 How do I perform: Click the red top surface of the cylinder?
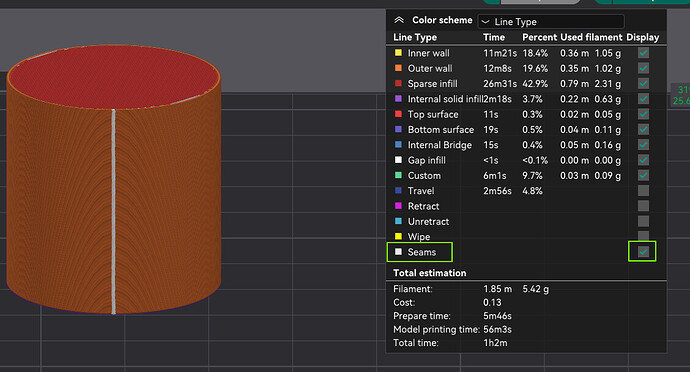click(114, 77)
